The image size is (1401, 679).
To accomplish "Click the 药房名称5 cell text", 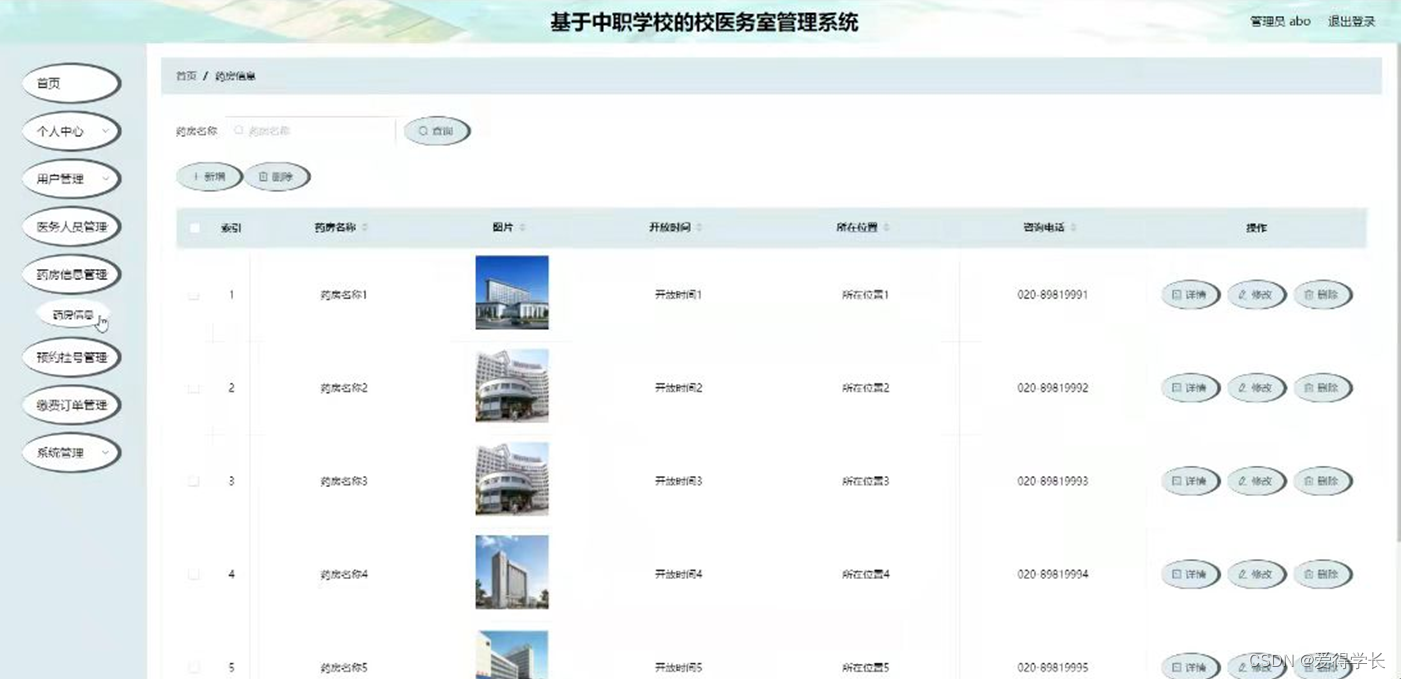I will (x=344, y=667).
